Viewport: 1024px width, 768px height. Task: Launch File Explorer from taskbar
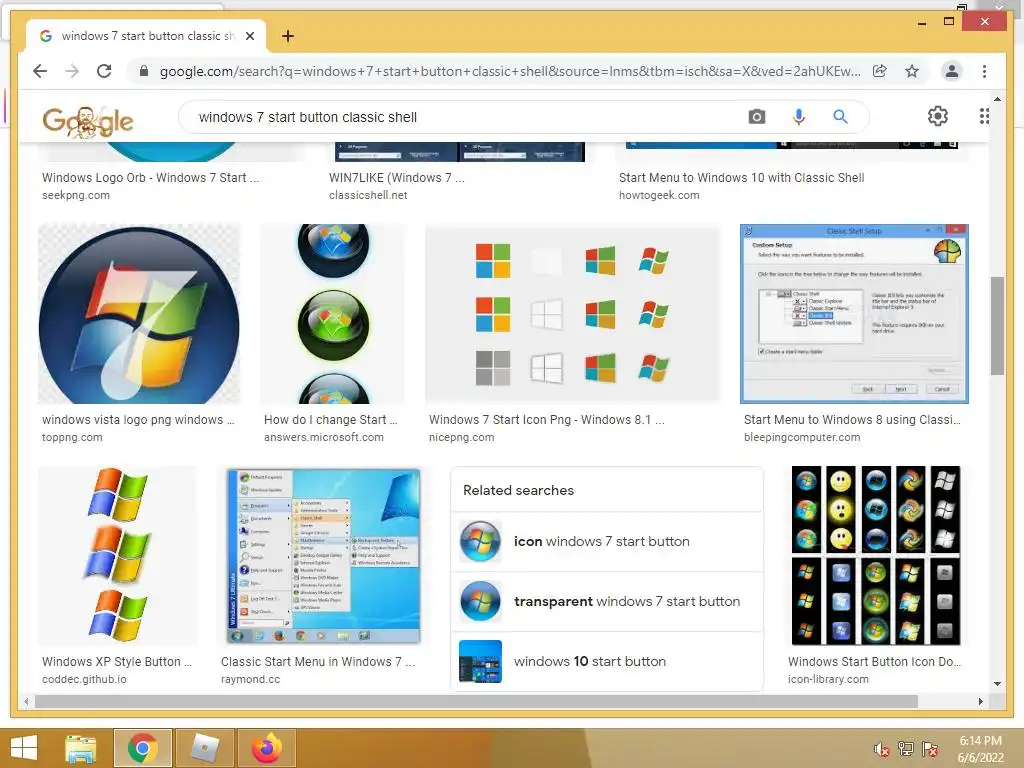pyautogui.click(x=80, y=748)
